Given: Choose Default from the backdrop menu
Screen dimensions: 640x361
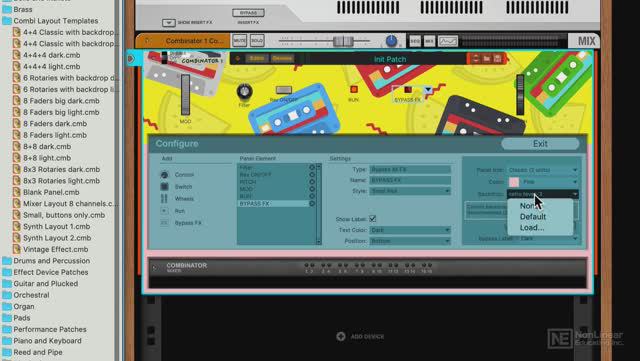Looking at the screenshot, I should 533,217.
